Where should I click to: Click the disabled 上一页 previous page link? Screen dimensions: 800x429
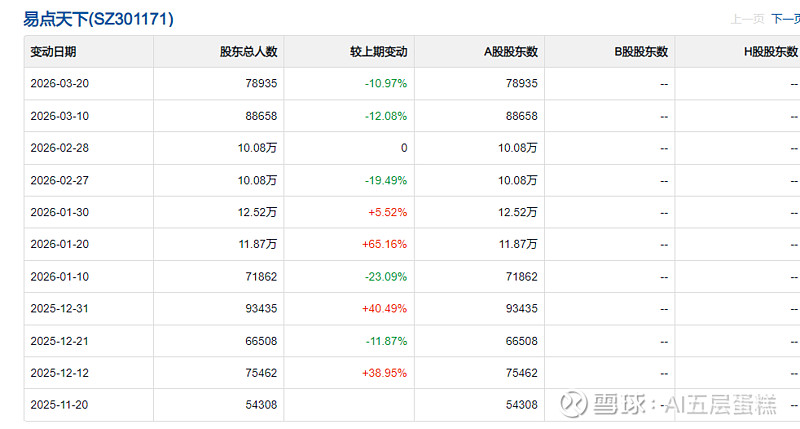click(x=747, y=19)
